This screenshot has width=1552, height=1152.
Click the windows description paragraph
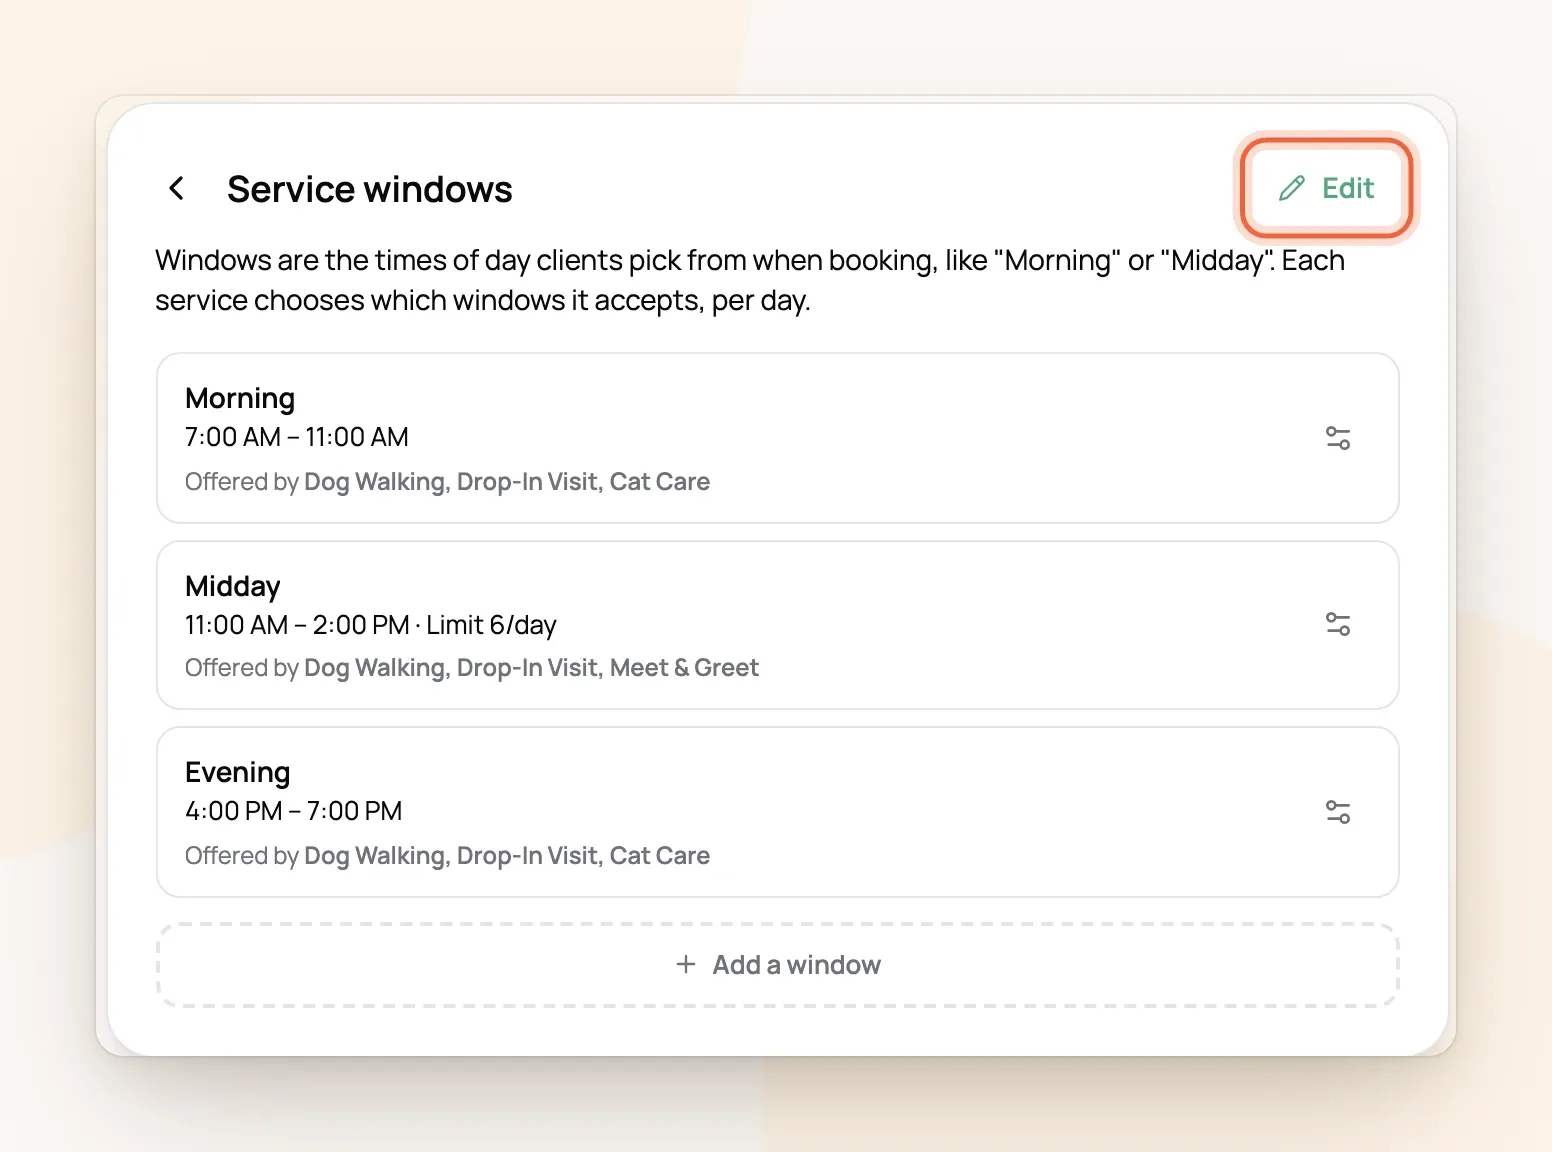(x=750, y=280)
